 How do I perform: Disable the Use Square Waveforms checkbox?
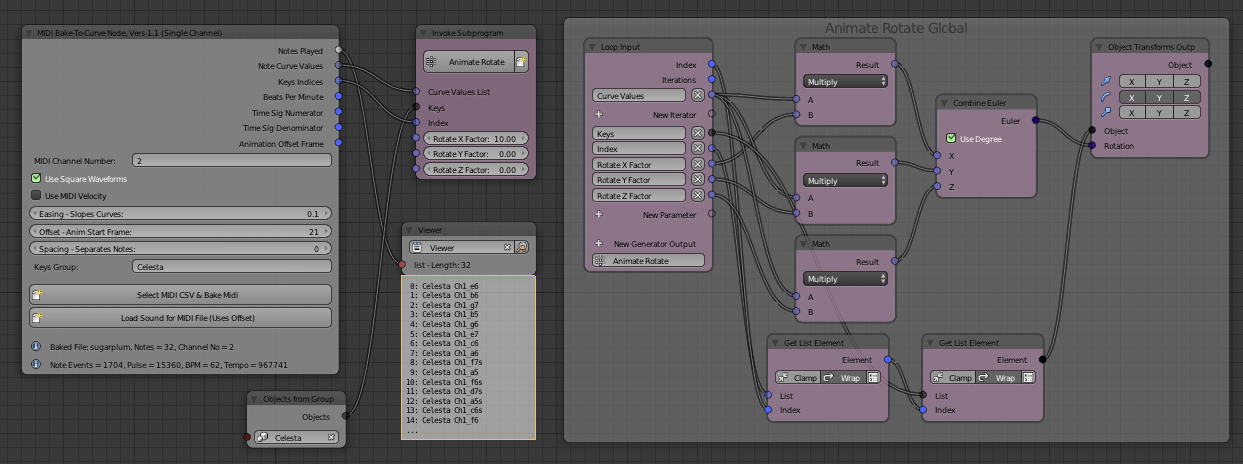click(37, 179)
